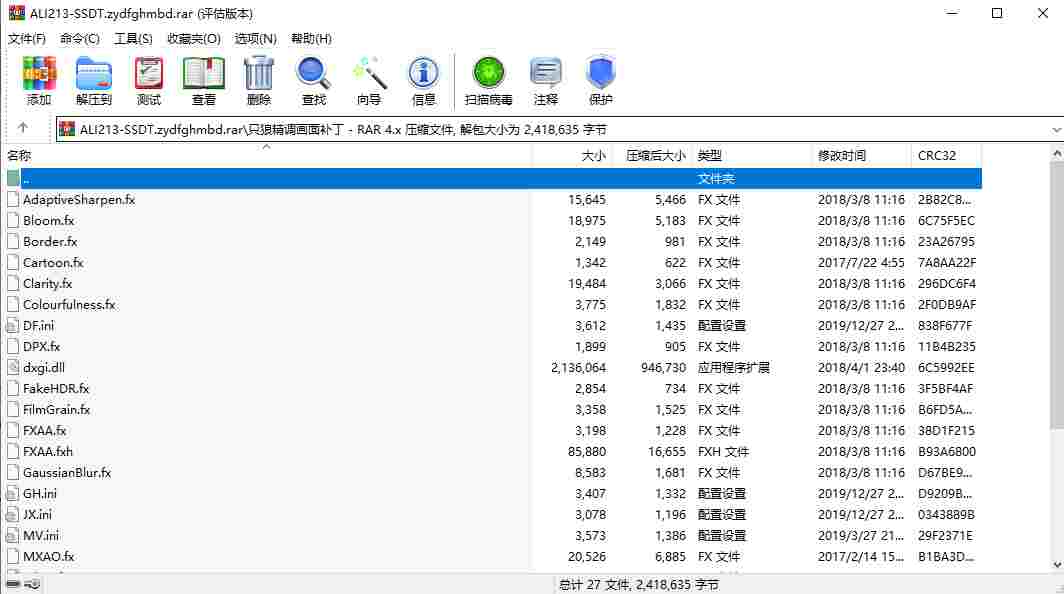The width and height of the screenshot is (1064, 594).
Task: Select DPX.fx file
Action: tap(41, 346)
